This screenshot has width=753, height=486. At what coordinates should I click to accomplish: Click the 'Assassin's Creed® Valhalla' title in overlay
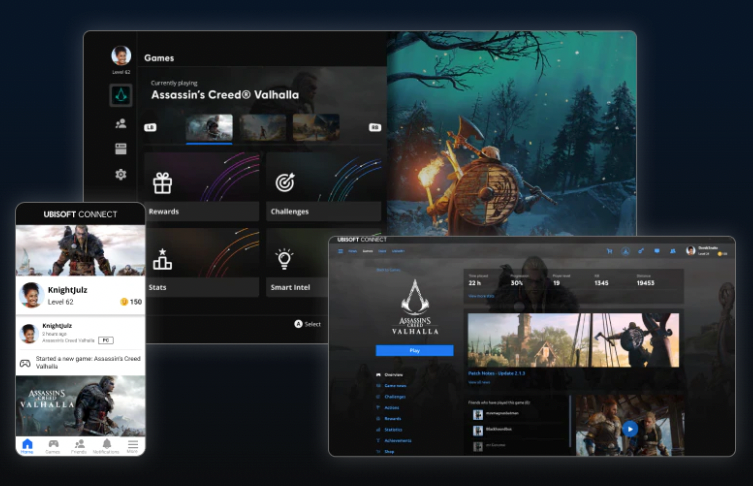[x=225, y=95]
